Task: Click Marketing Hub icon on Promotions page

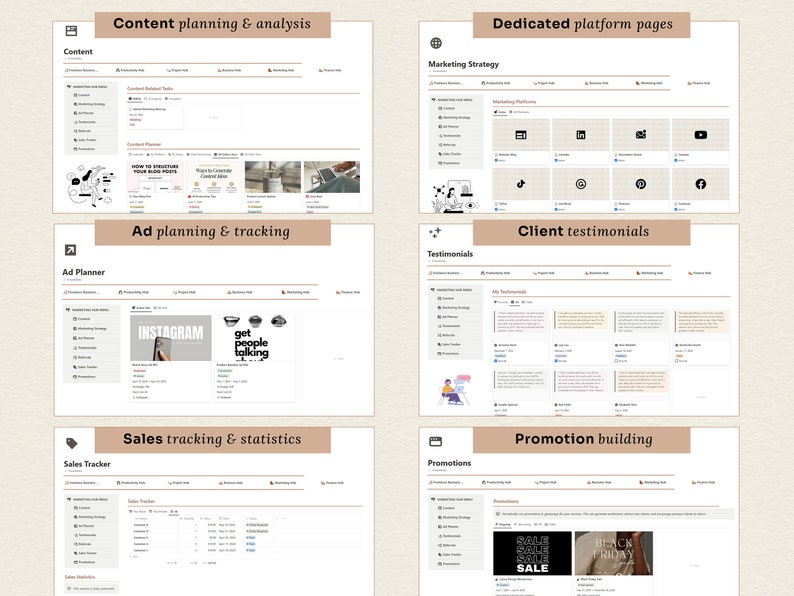Action: coord(642,483)
